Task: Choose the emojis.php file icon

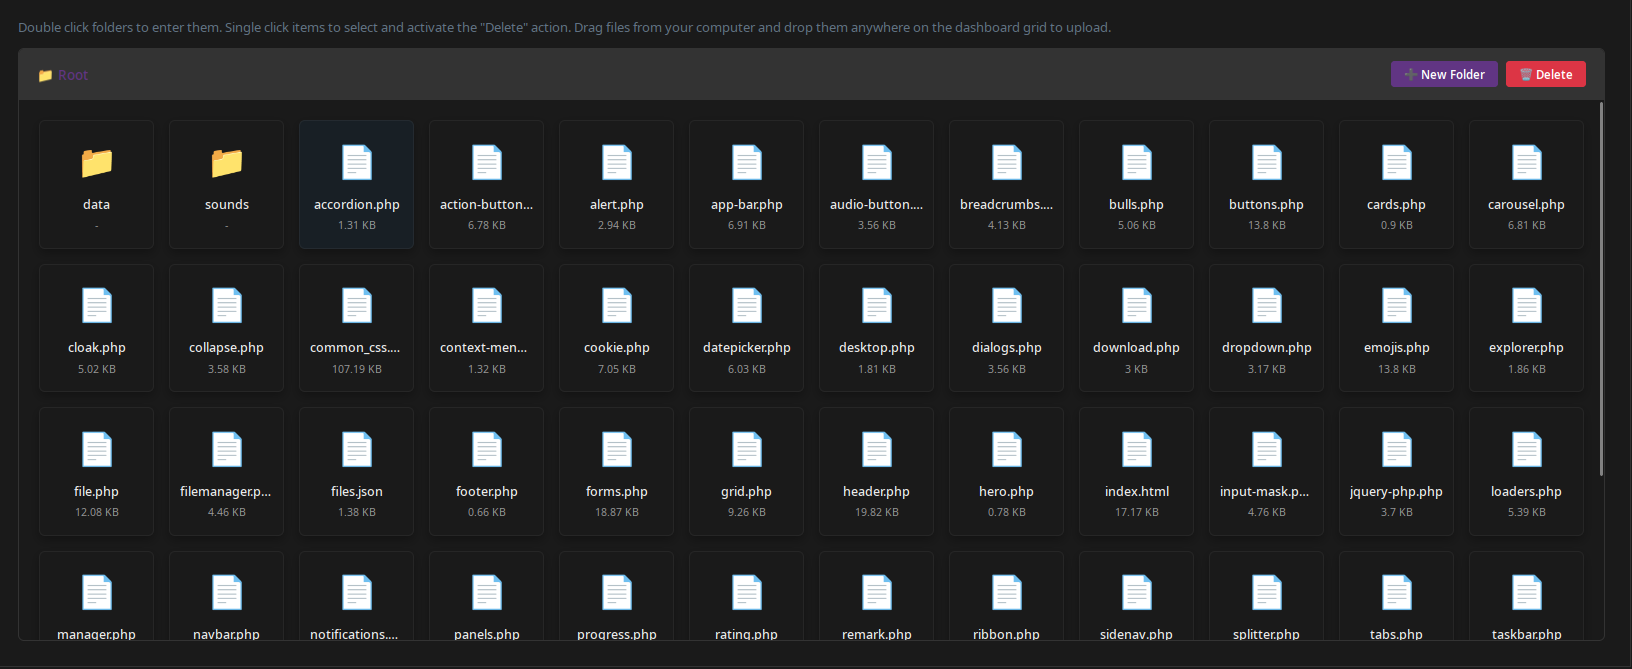Action: click(1397, 306)
